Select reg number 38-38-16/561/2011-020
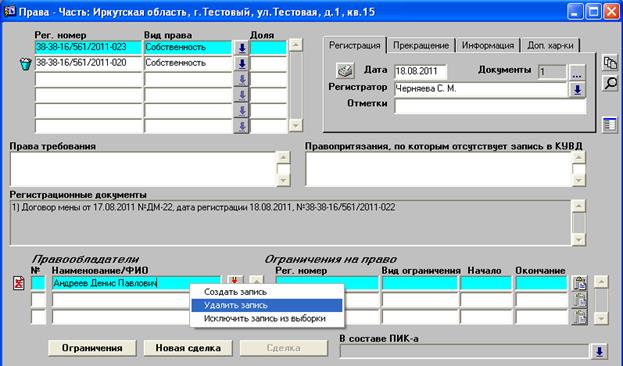623x366 pixels. point(88,63)
